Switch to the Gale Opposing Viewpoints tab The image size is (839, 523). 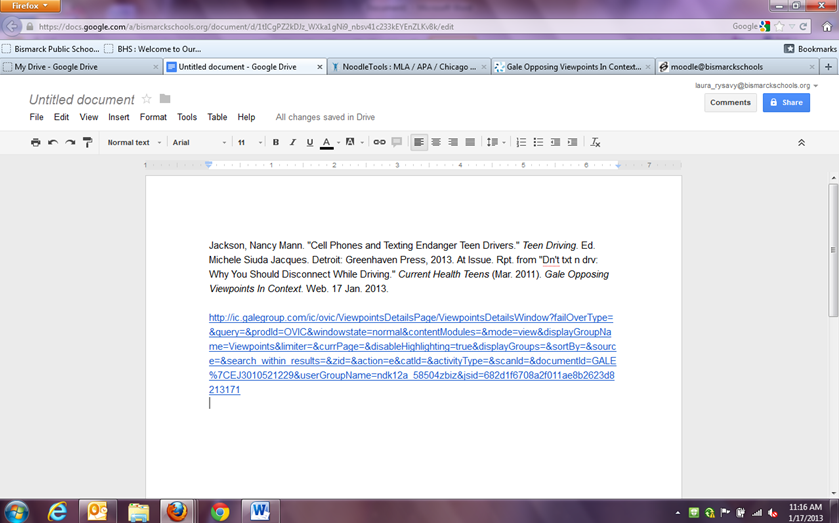click(x=573, y=67)
